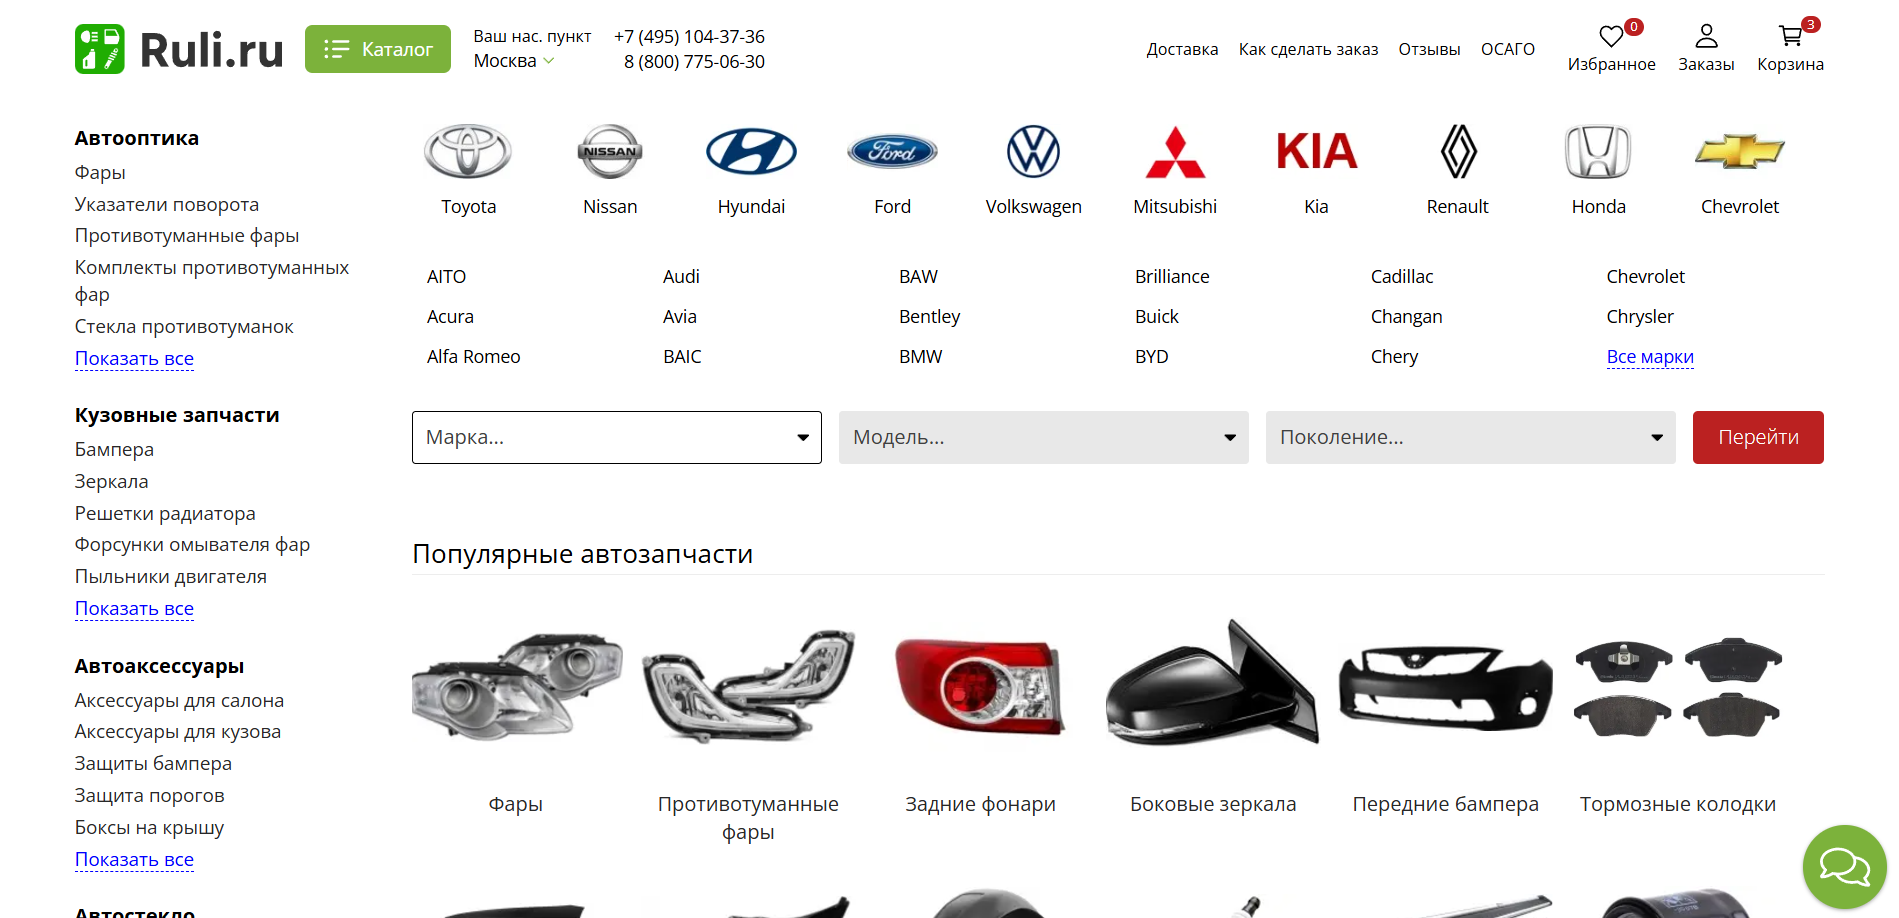Click the red Перейти button

(1758, 437)
